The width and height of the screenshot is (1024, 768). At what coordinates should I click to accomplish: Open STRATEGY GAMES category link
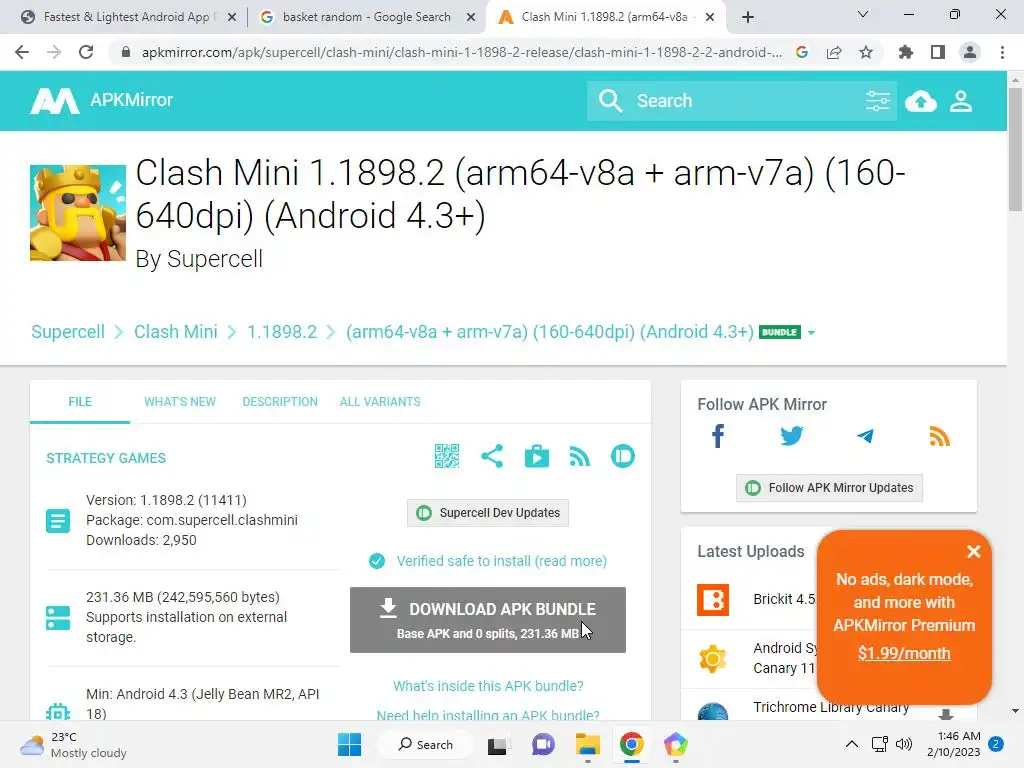[x=106, y=458]
